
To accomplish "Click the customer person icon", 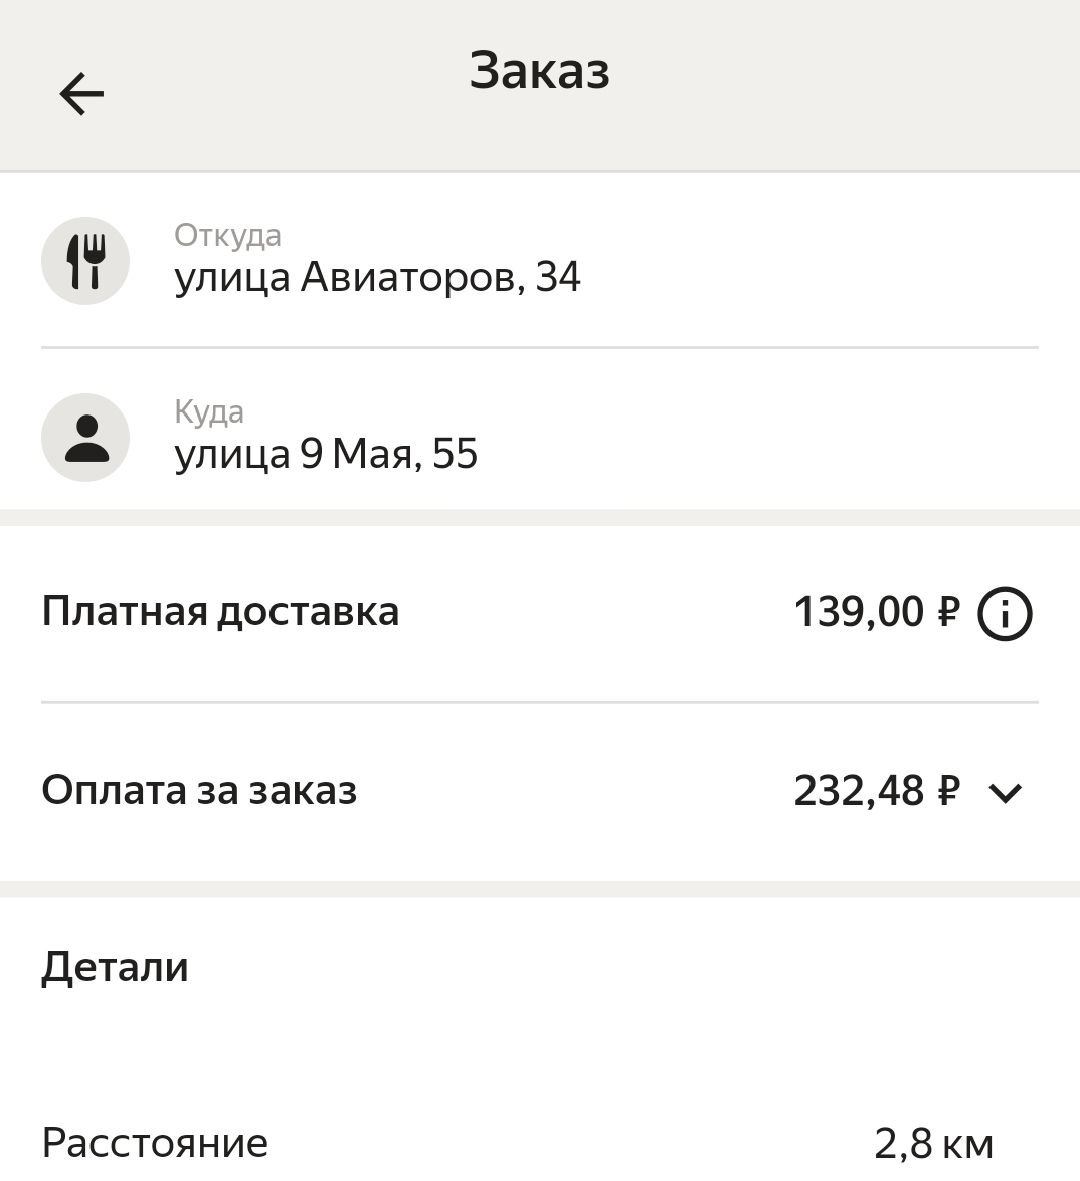I will click(x=86, y=438).
